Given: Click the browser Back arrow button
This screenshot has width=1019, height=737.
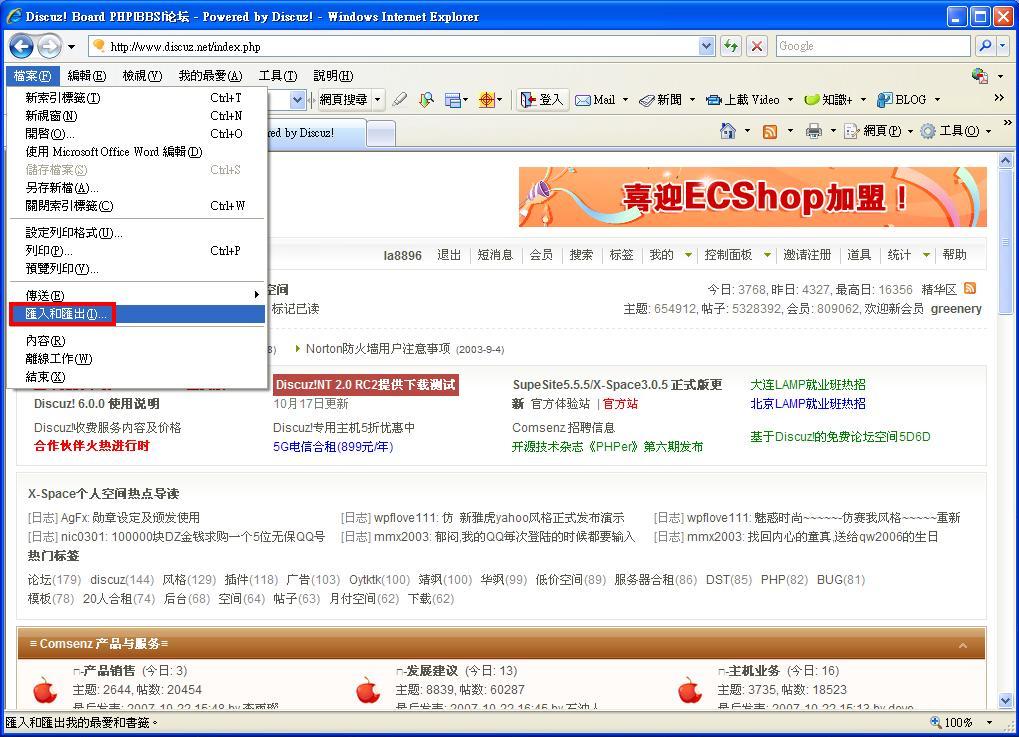Looking at the screenshot, I should pos(21,46).
